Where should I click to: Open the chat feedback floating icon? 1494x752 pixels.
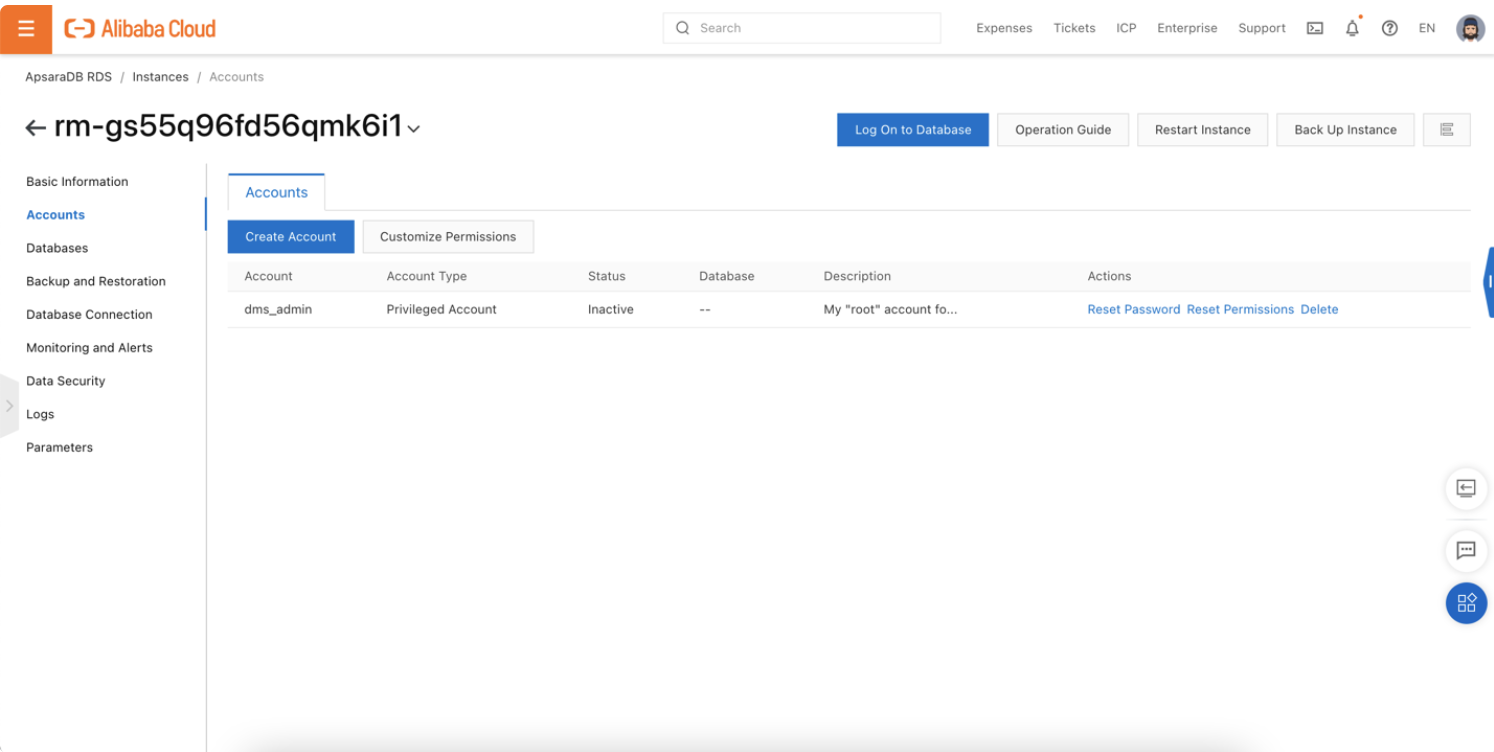1466,550
